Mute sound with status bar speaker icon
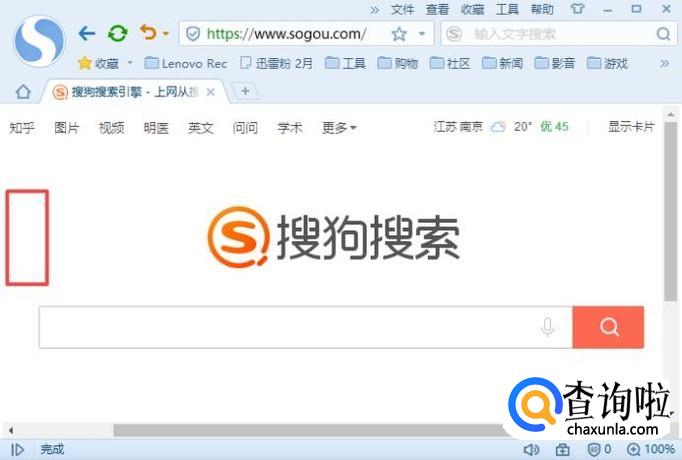The image size is (682, 460). pyautogui.click(x=531, y=449)
